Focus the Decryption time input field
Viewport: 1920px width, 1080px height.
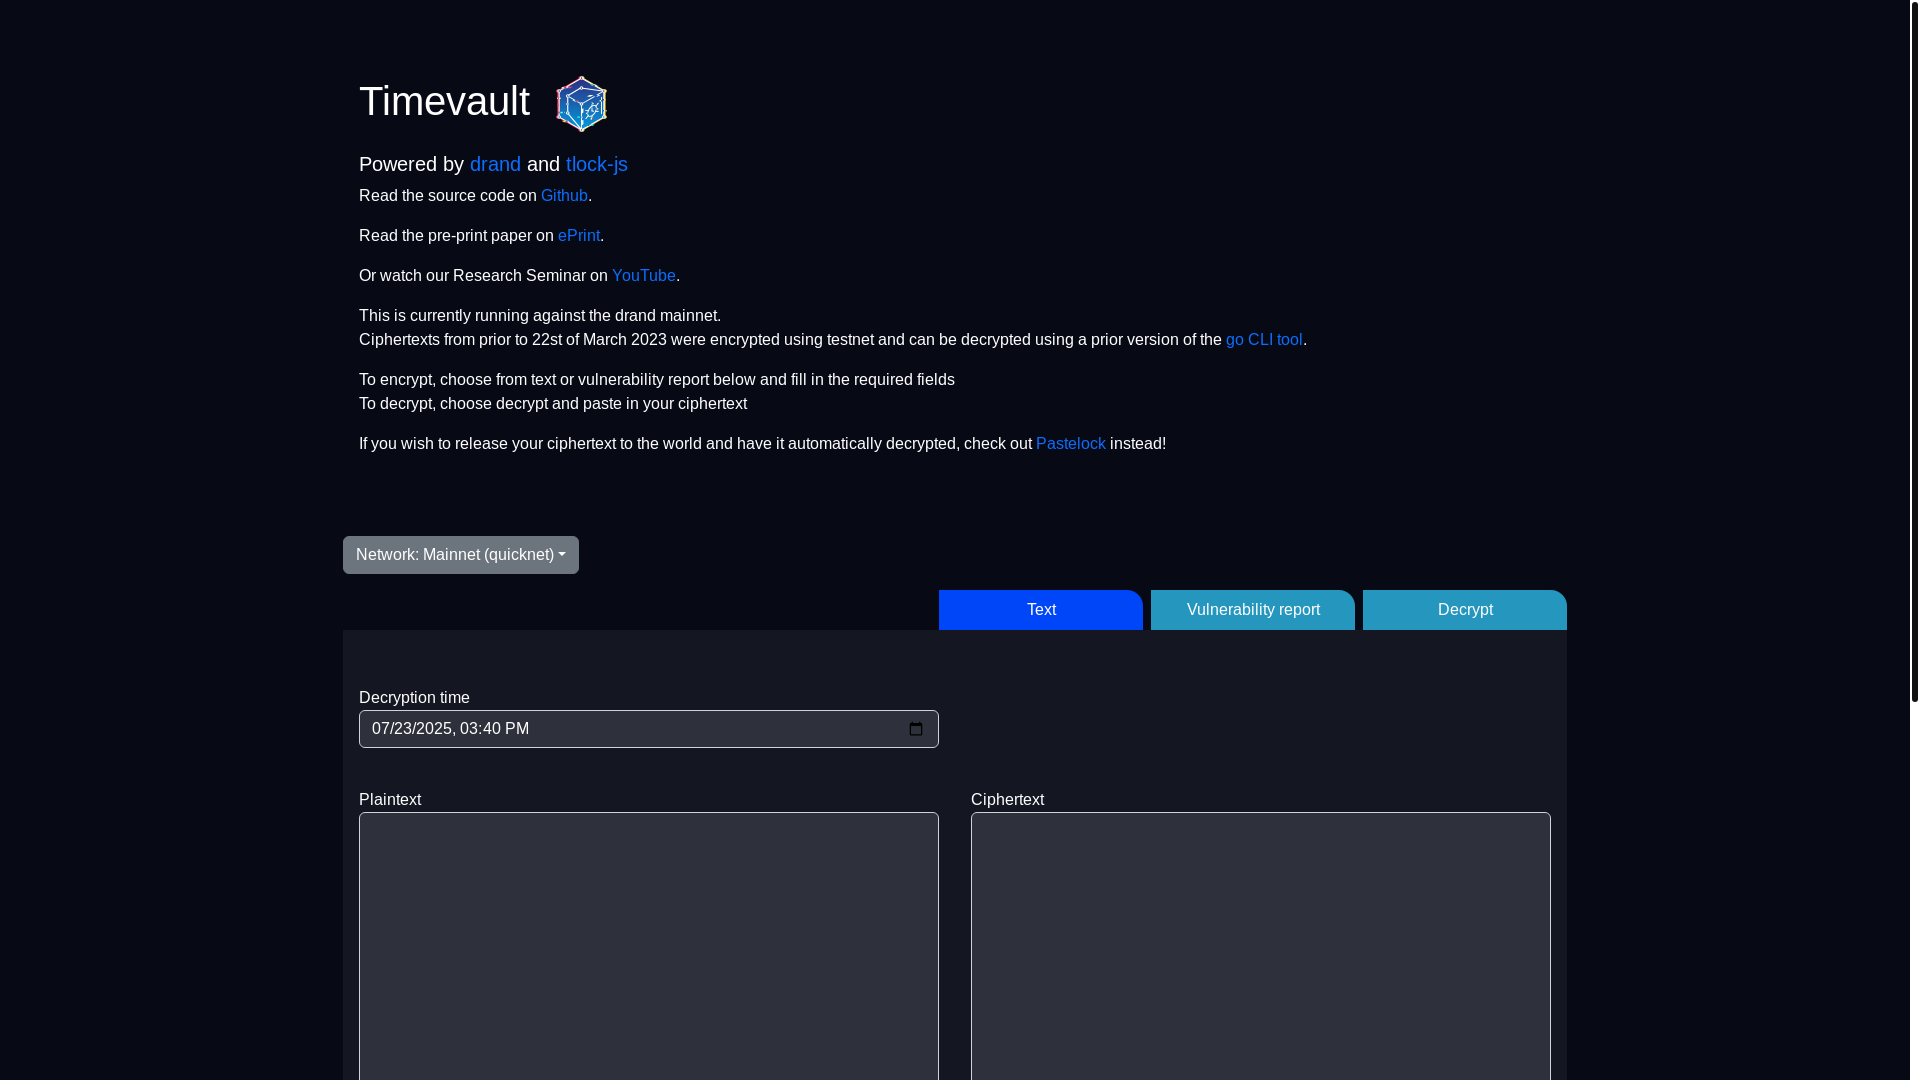(x=649, y=729)
